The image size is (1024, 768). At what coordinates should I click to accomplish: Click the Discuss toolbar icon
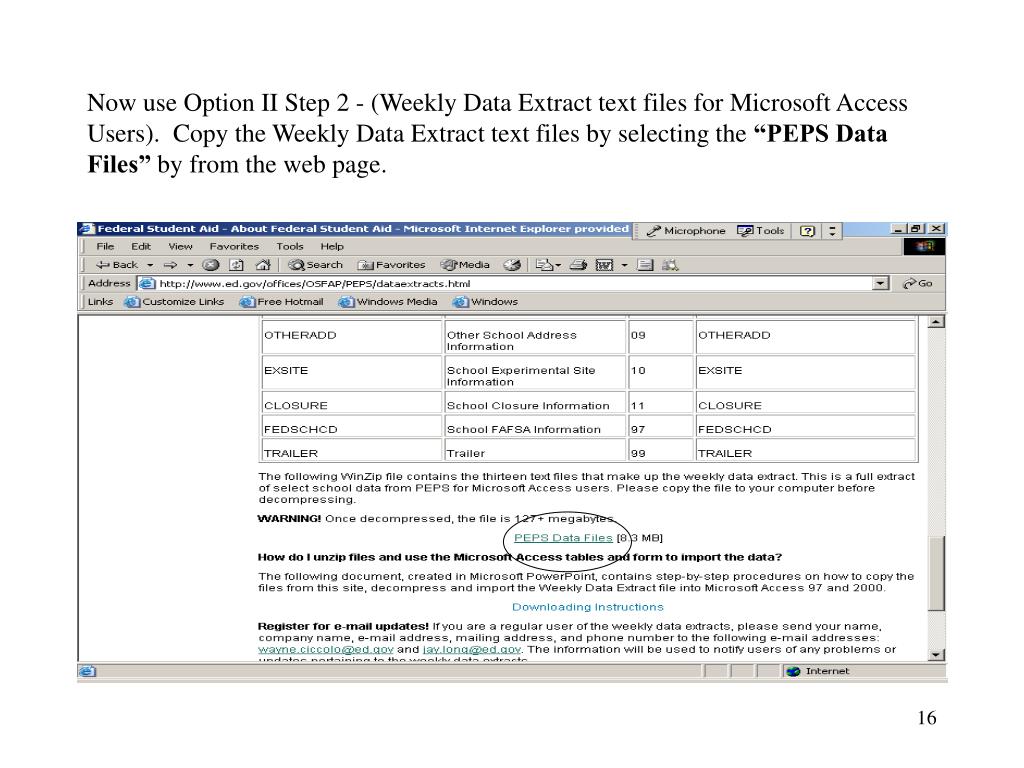[645, 265]
